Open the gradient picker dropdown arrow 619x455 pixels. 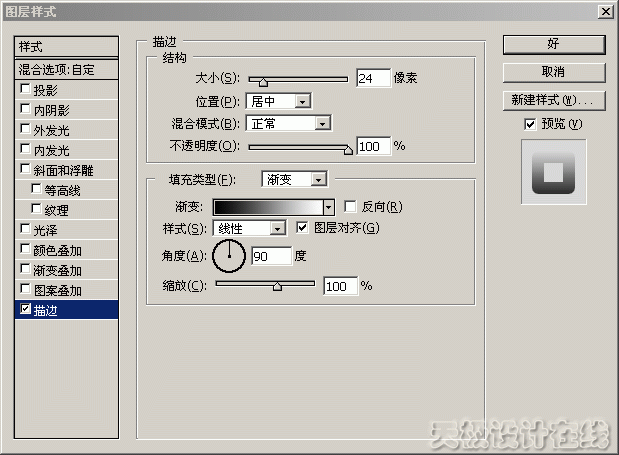[x=328, y=207]
